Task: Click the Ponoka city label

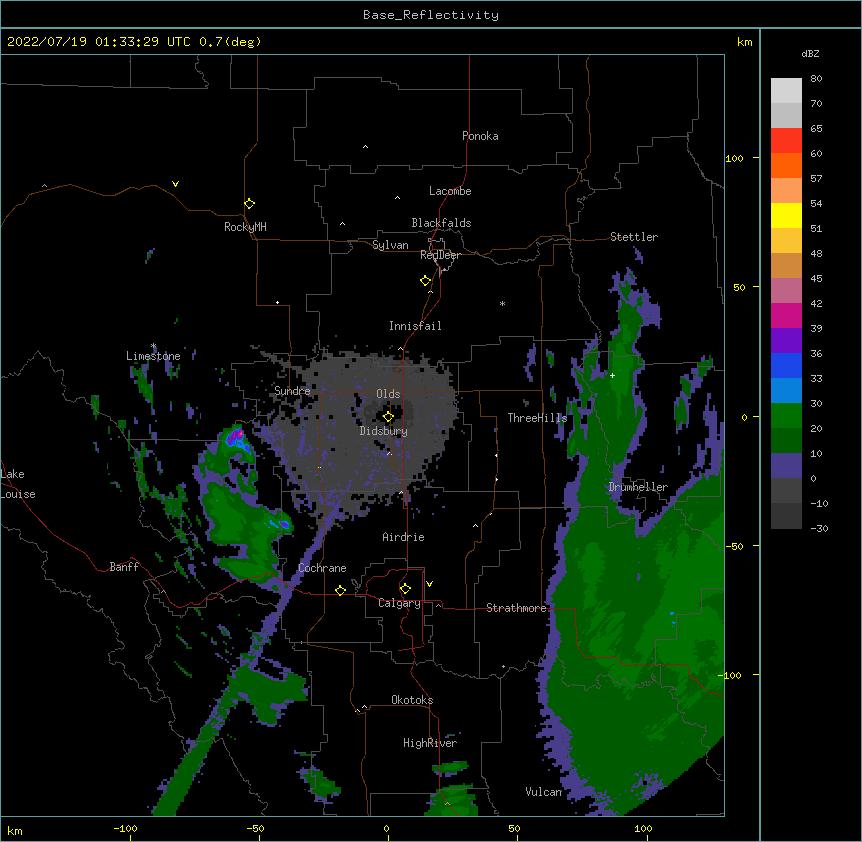Action: pyautogui.click(x=480, y=136)
